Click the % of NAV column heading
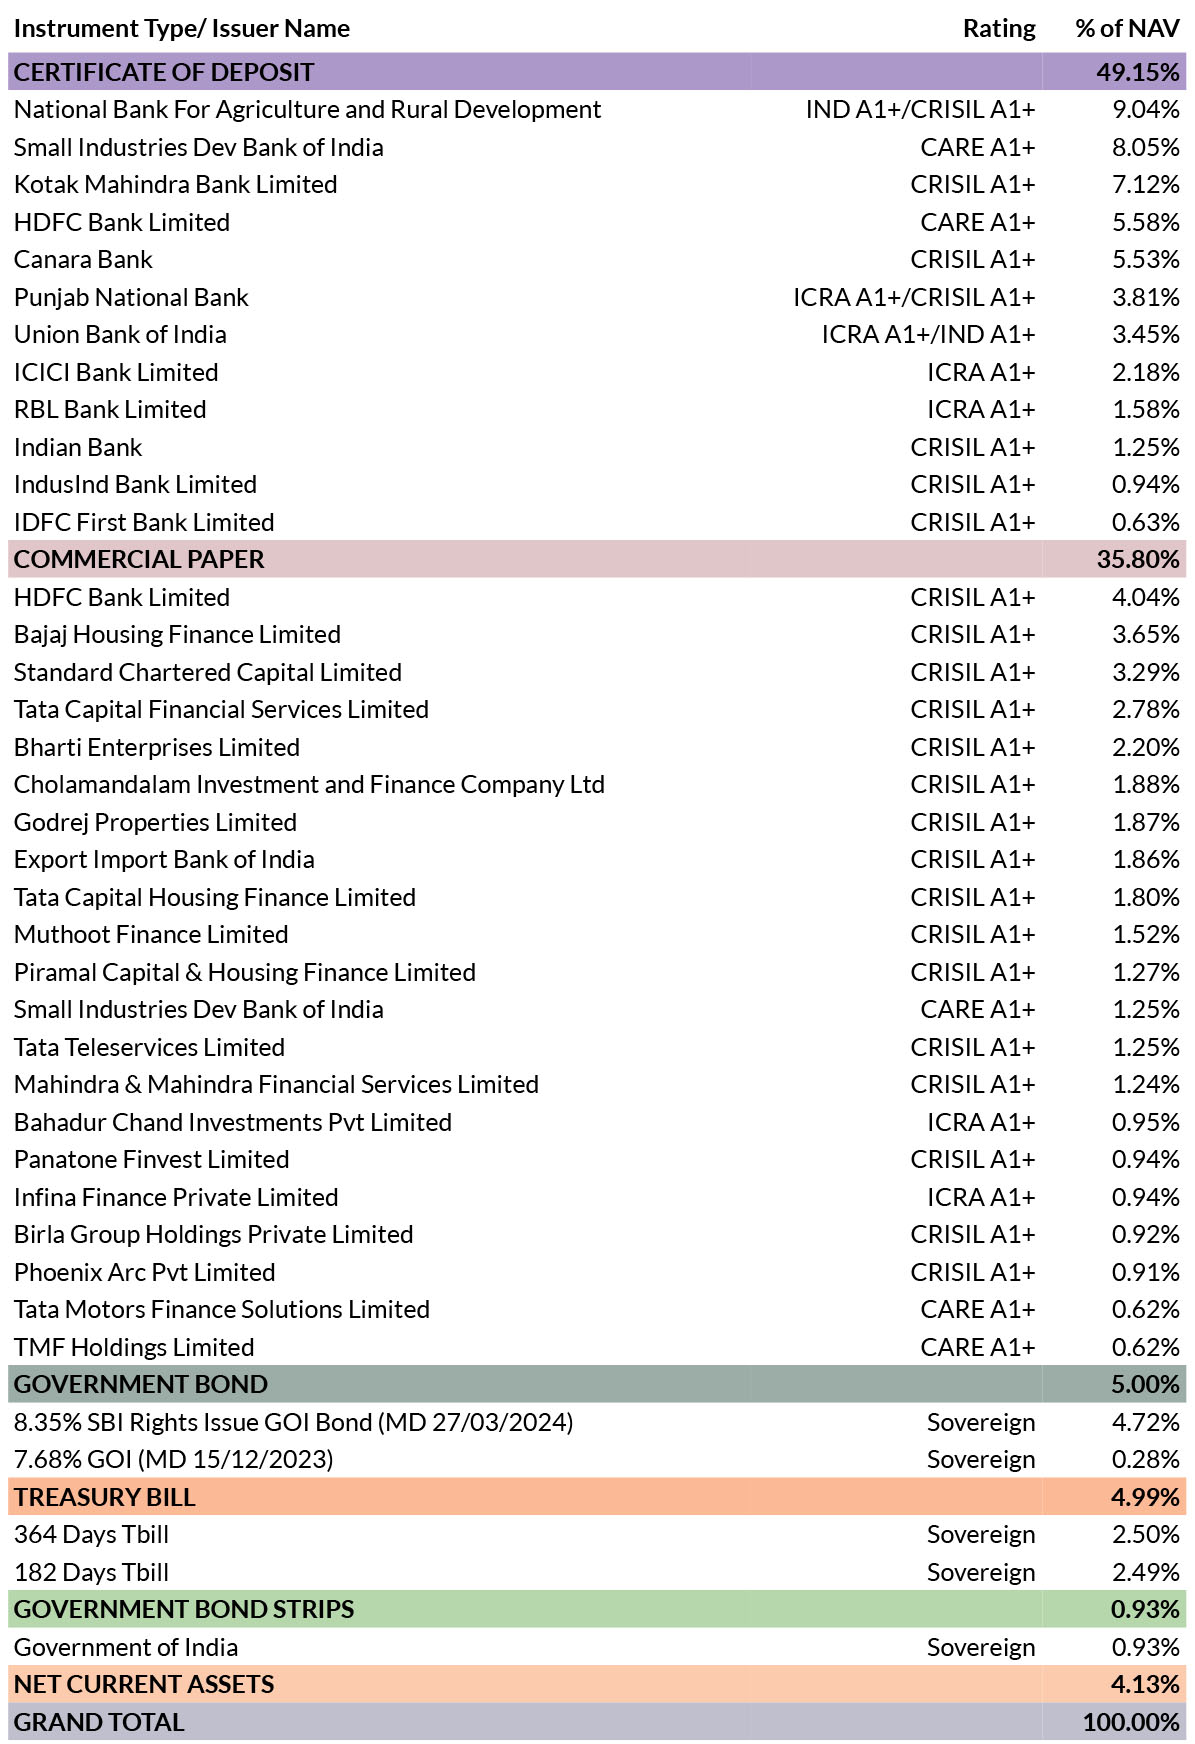This screenshot has width=1195, height=1744. (1127, 28)
